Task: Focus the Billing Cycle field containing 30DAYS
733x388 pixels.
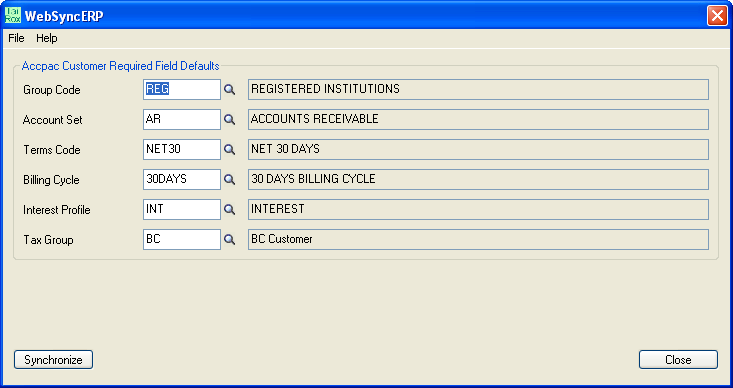Action: (182, 179)
